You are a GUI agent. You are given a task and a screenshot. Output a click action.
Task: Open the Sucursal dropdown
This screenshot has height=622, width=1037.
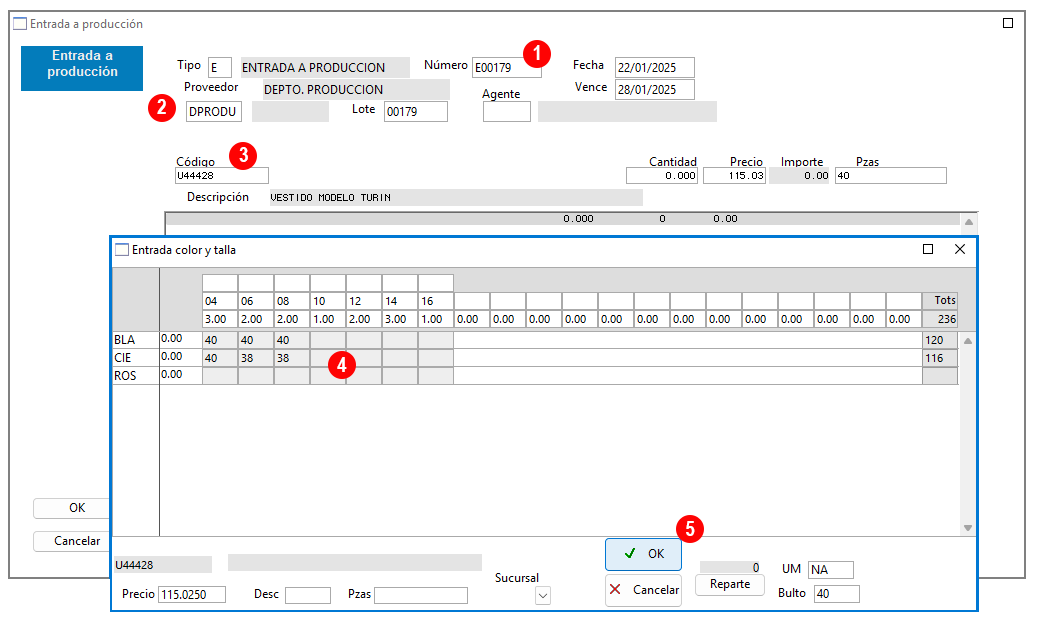543,596
